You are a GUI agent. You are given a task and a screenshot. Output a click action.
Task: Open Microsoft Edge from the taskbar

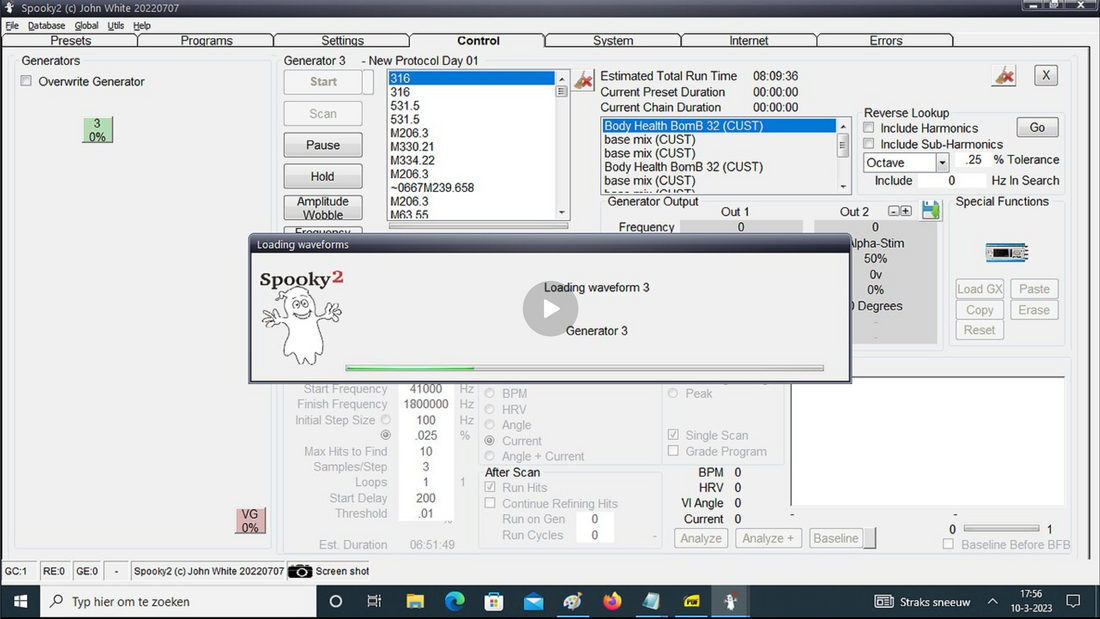pos(455,601)
